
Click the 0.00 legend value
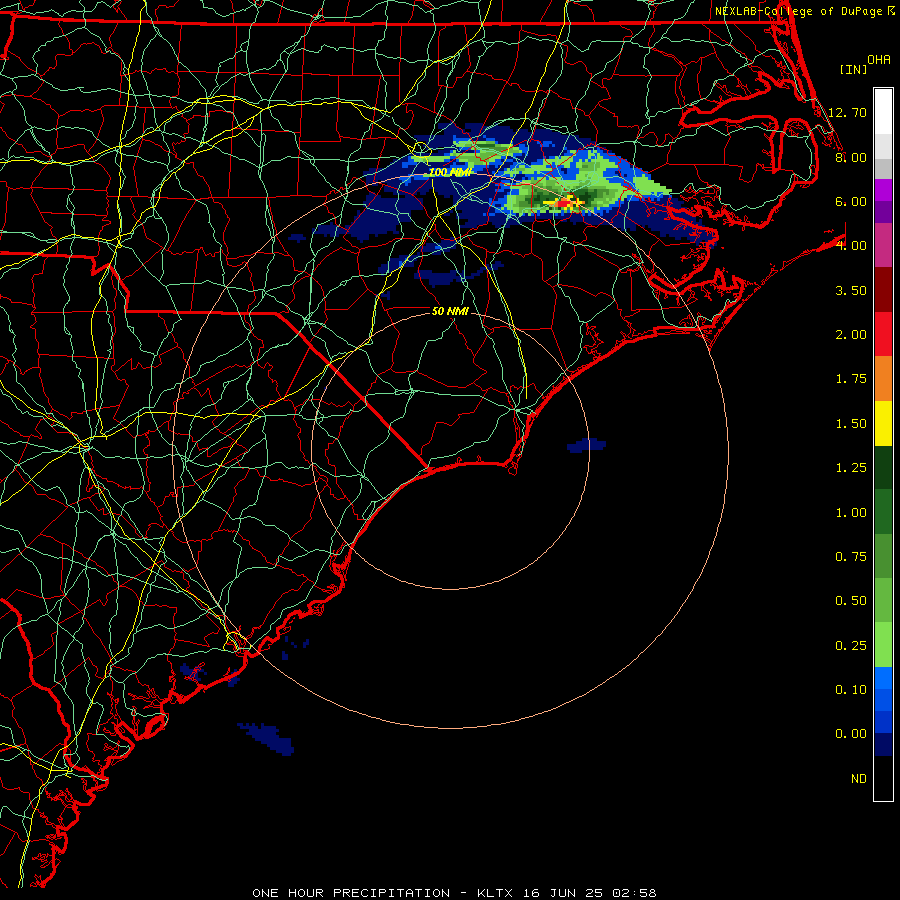pyautogui.click(x=851, y=734)
